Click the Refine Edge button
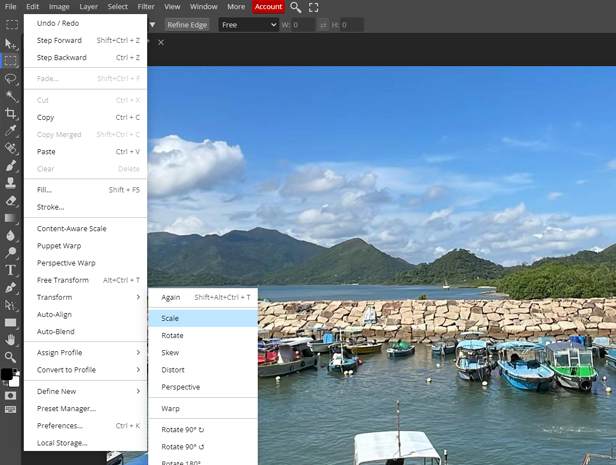The image size is (616, 465). point(186,25)
